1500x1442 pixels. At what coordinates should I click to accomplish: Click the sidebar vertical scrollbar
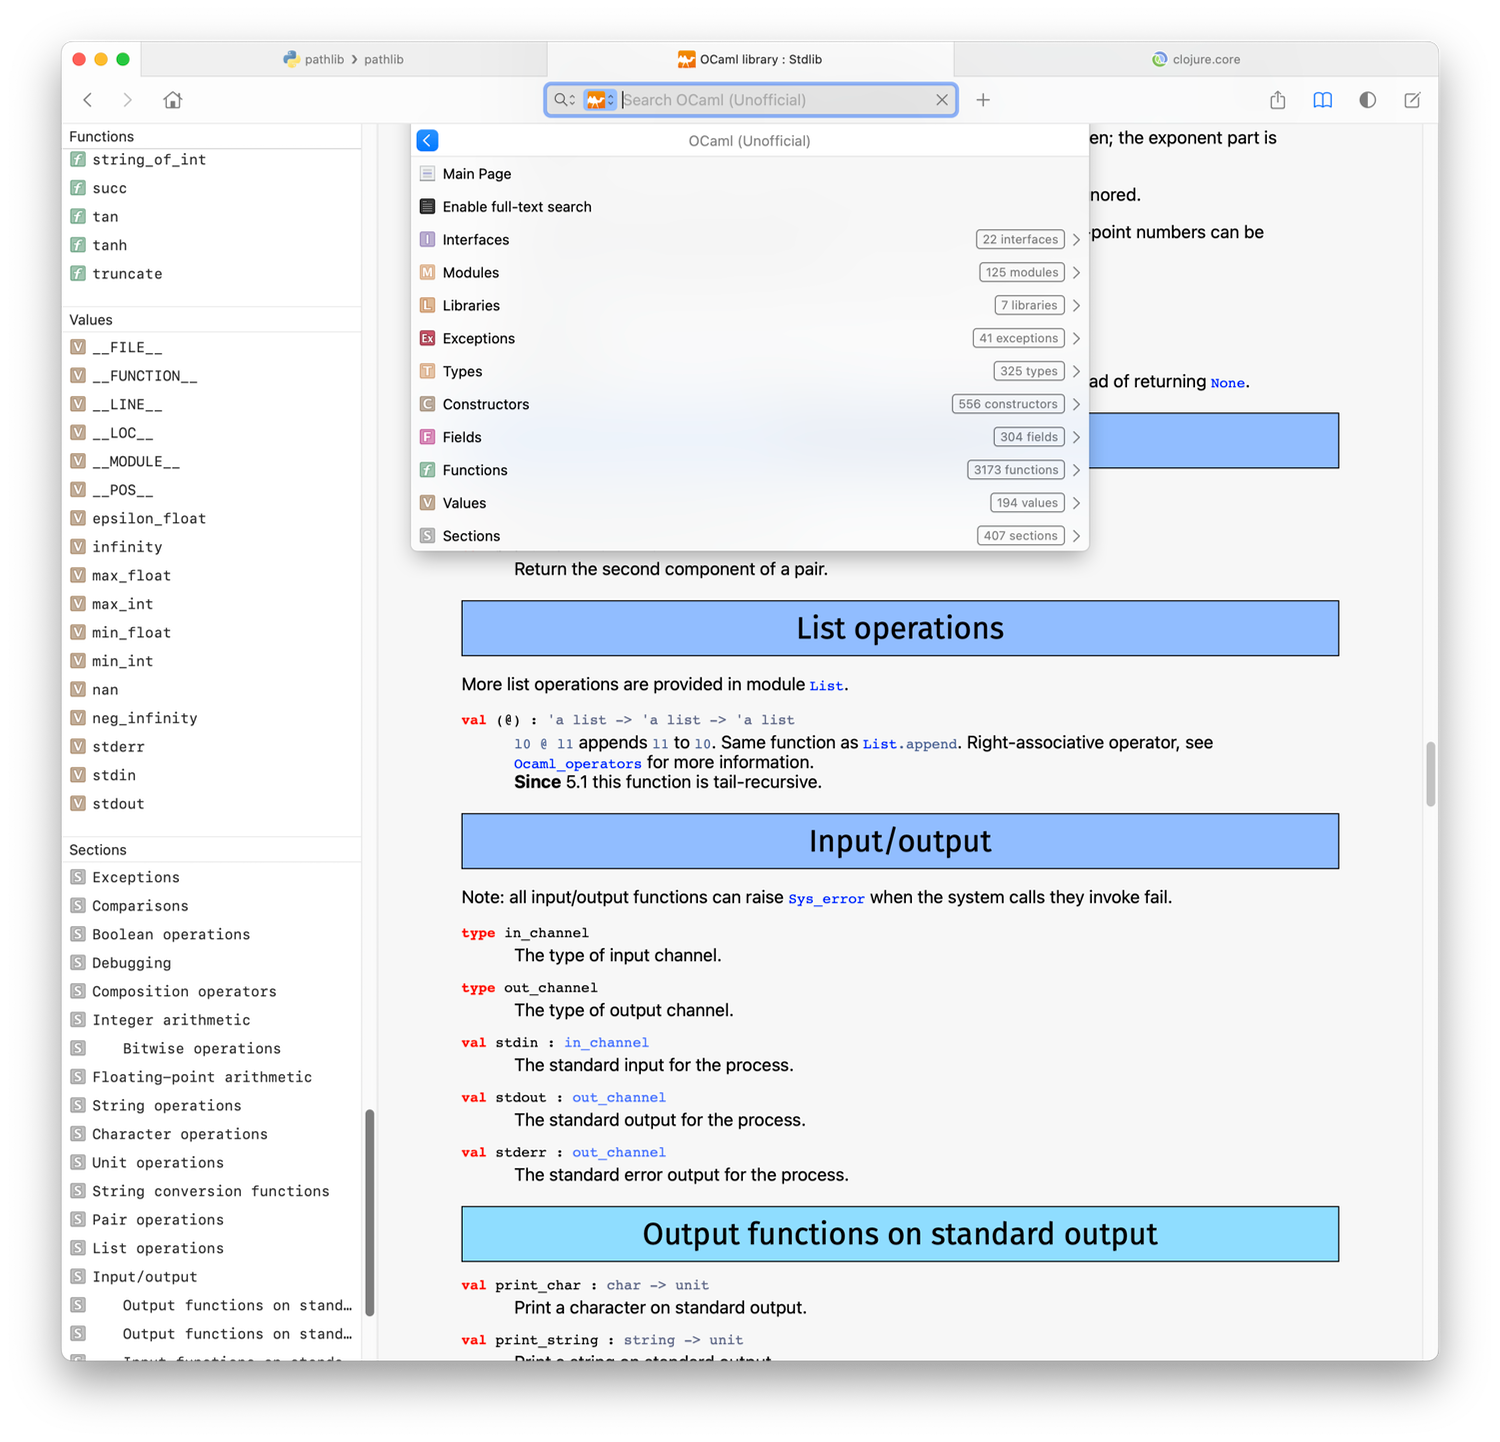369,1212
